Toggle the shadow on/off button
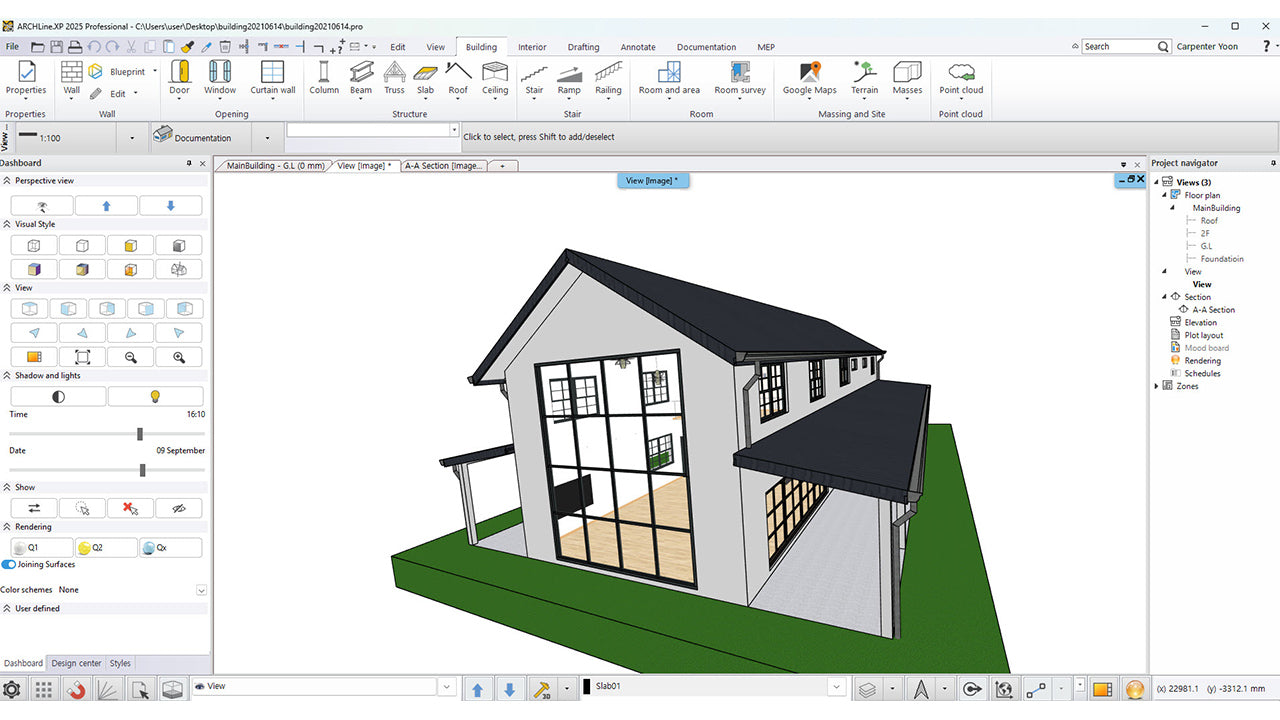Viewport: 1280px width, 720px height. pyautogui.click(x=58, y=397)
